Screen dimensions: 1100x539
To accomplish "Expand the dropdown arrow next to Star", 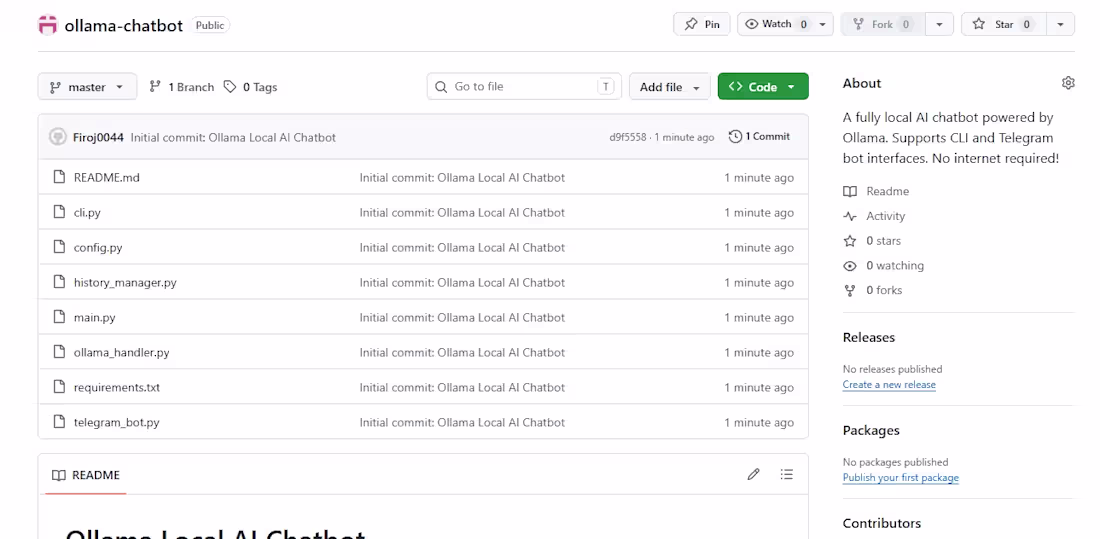I will coord(1060,24).
